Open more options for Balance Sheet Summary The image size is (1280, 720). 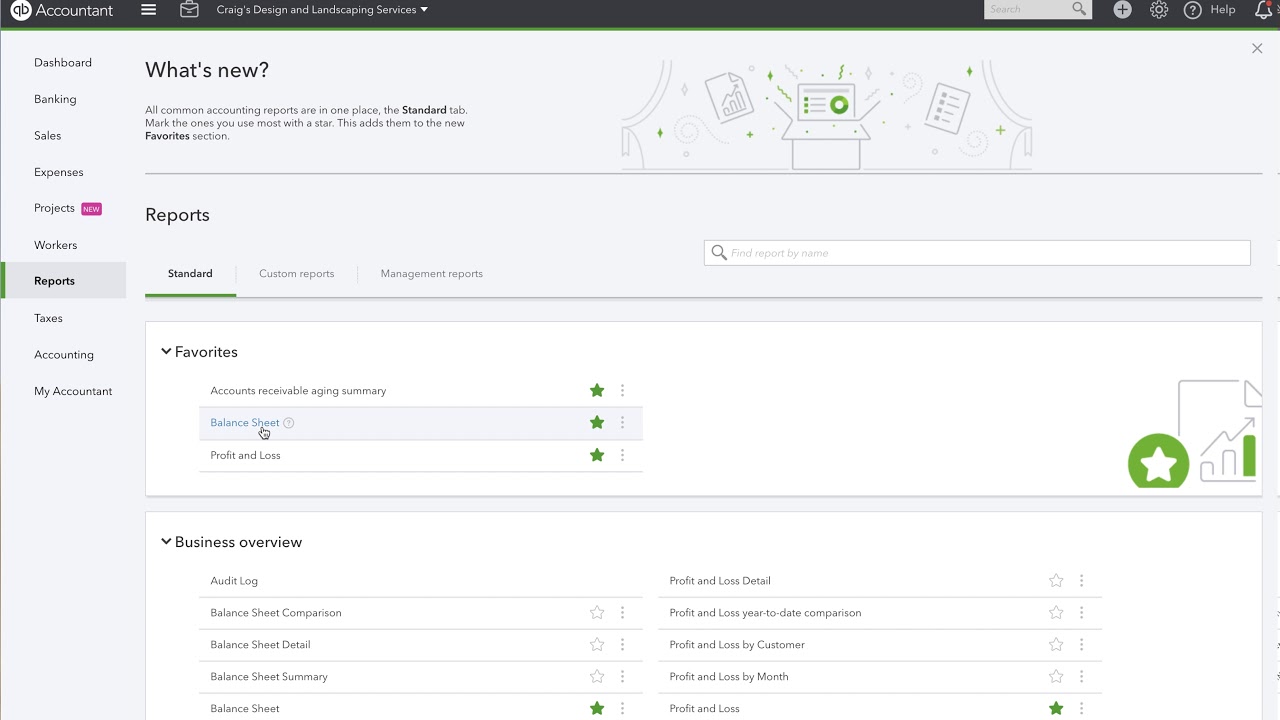coord(622,677)
